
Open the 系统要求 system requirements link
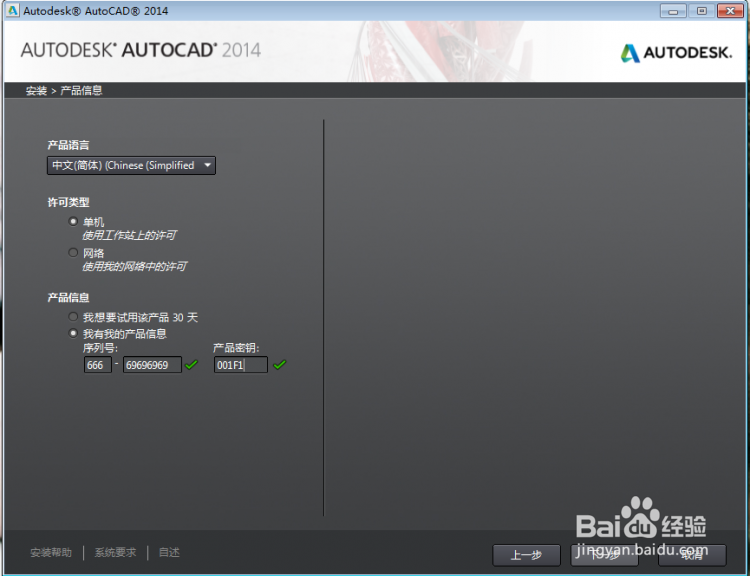click(x=115, y=553)
